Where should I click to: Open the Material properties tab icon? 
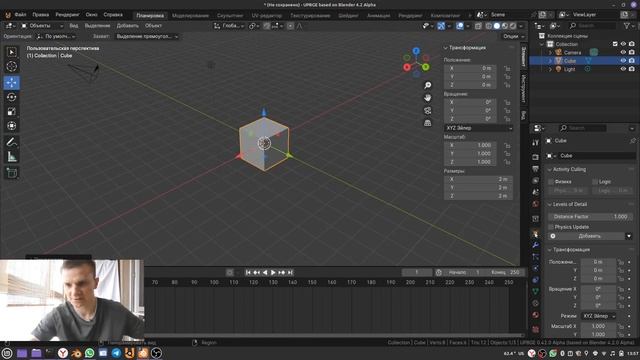(536, 315)
